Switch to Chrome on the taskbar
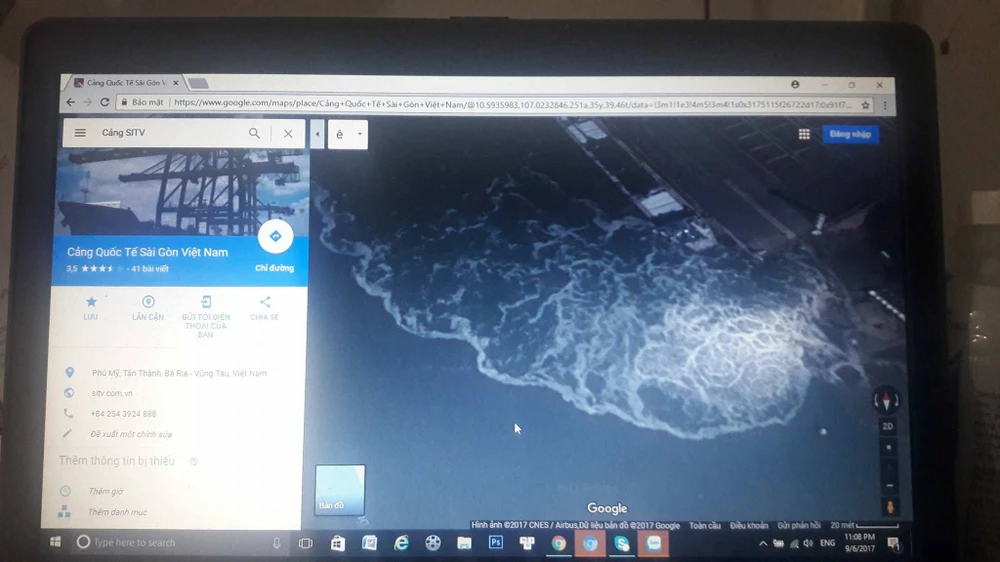1000x562 pixels. [x=559, y=544]
